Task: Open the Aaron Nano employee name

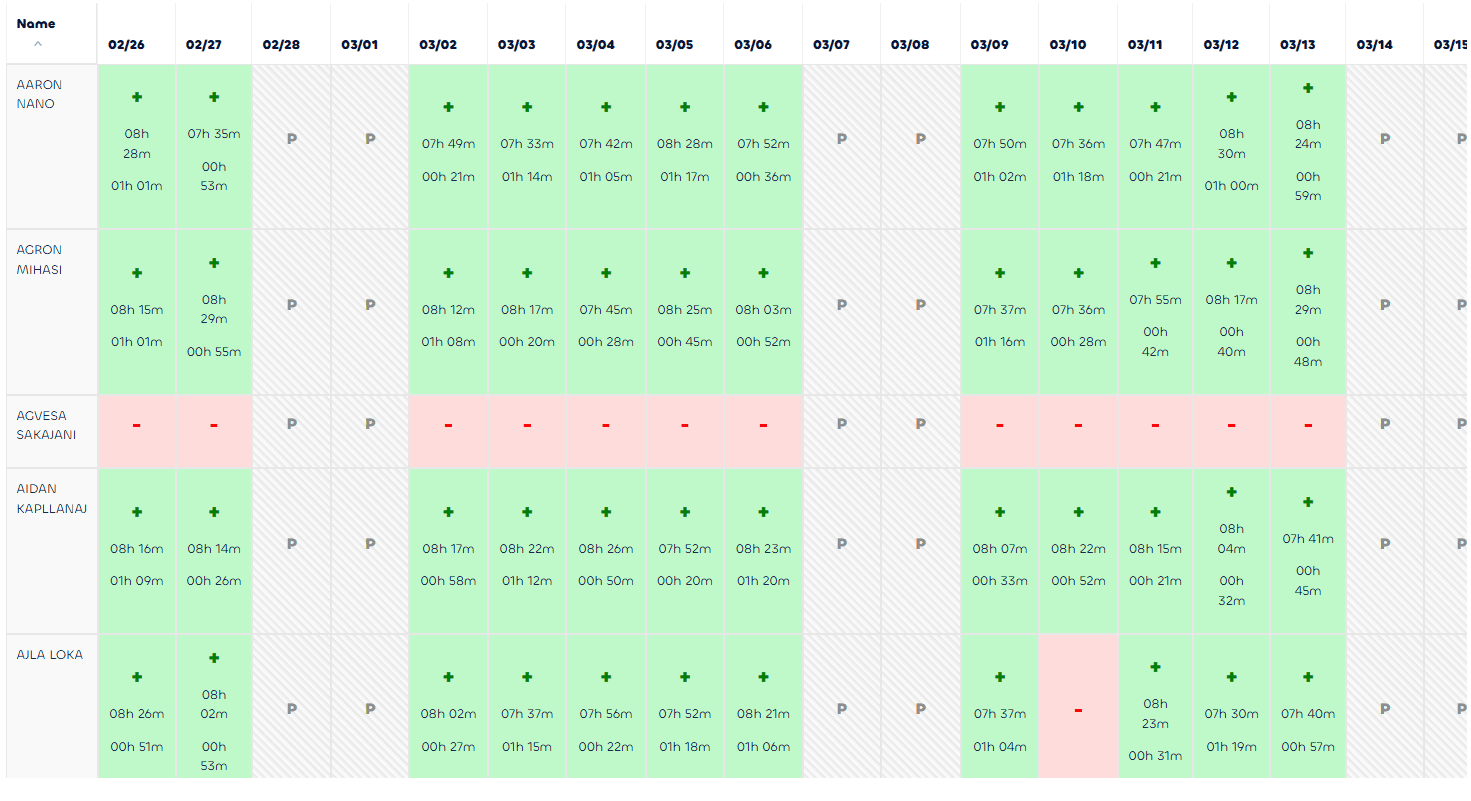Action: coord(36,94)
